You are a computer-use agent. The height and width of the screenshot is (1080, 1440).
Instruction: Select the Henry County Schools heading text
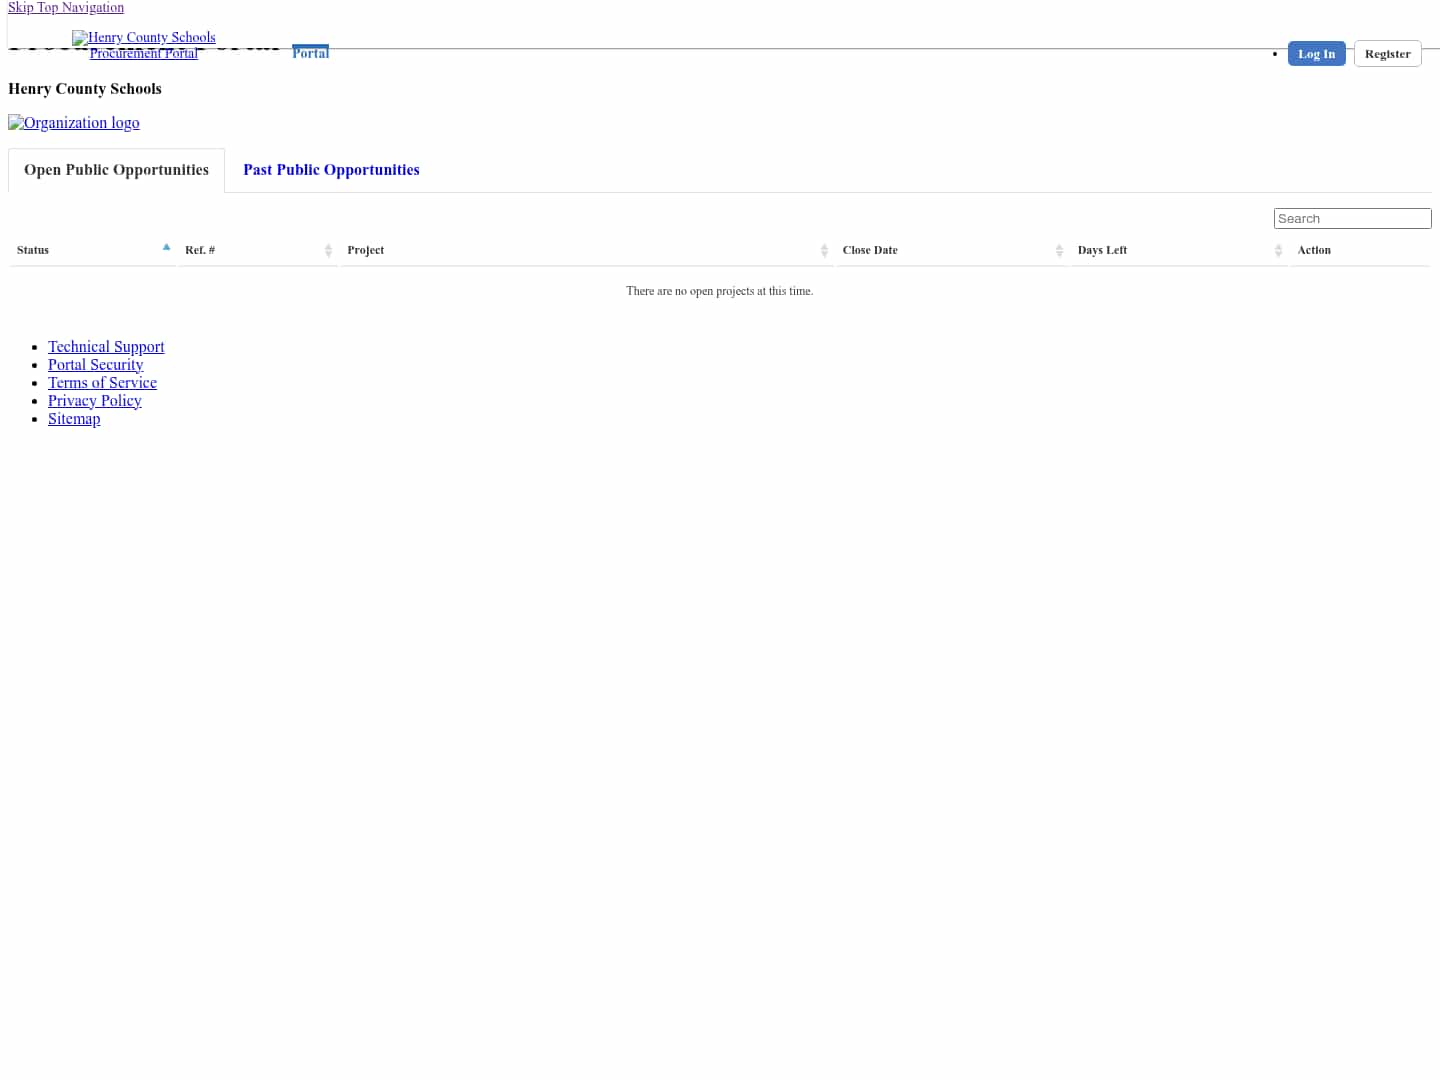85,89
